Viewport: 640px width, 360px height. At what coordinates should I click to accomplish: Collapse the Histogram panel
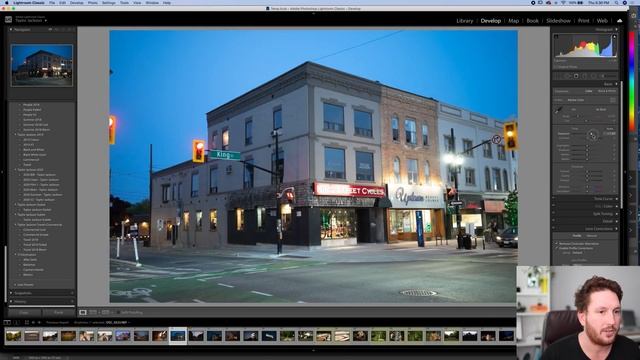pos(616,29)
